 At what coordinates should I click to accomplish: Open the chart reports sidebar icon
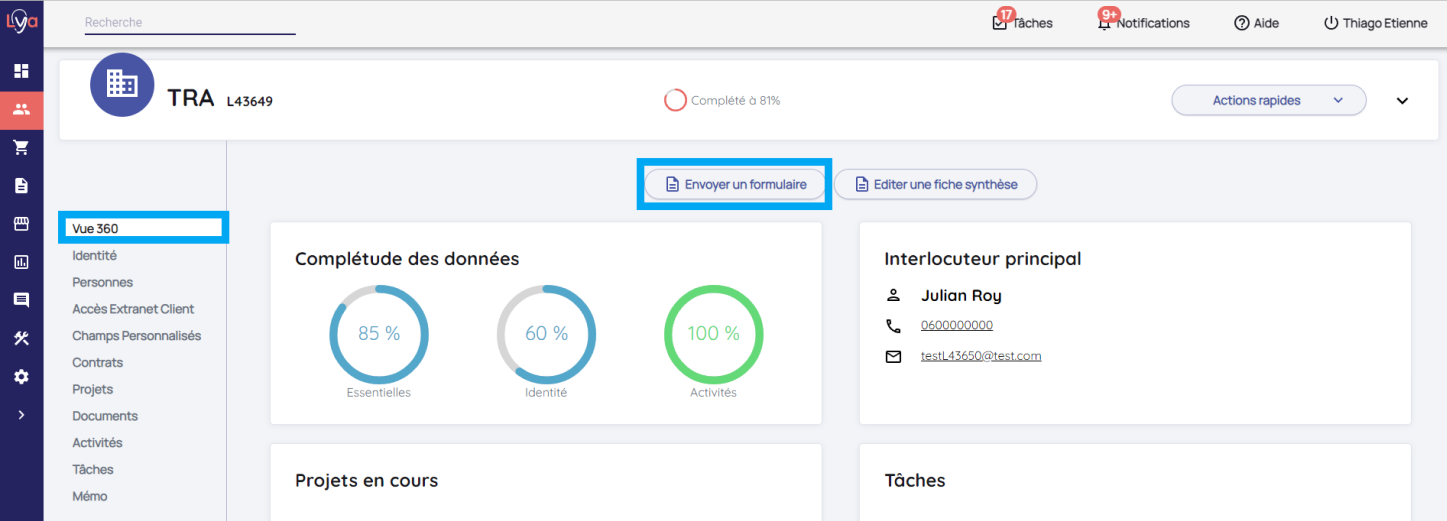click(21, 262)
